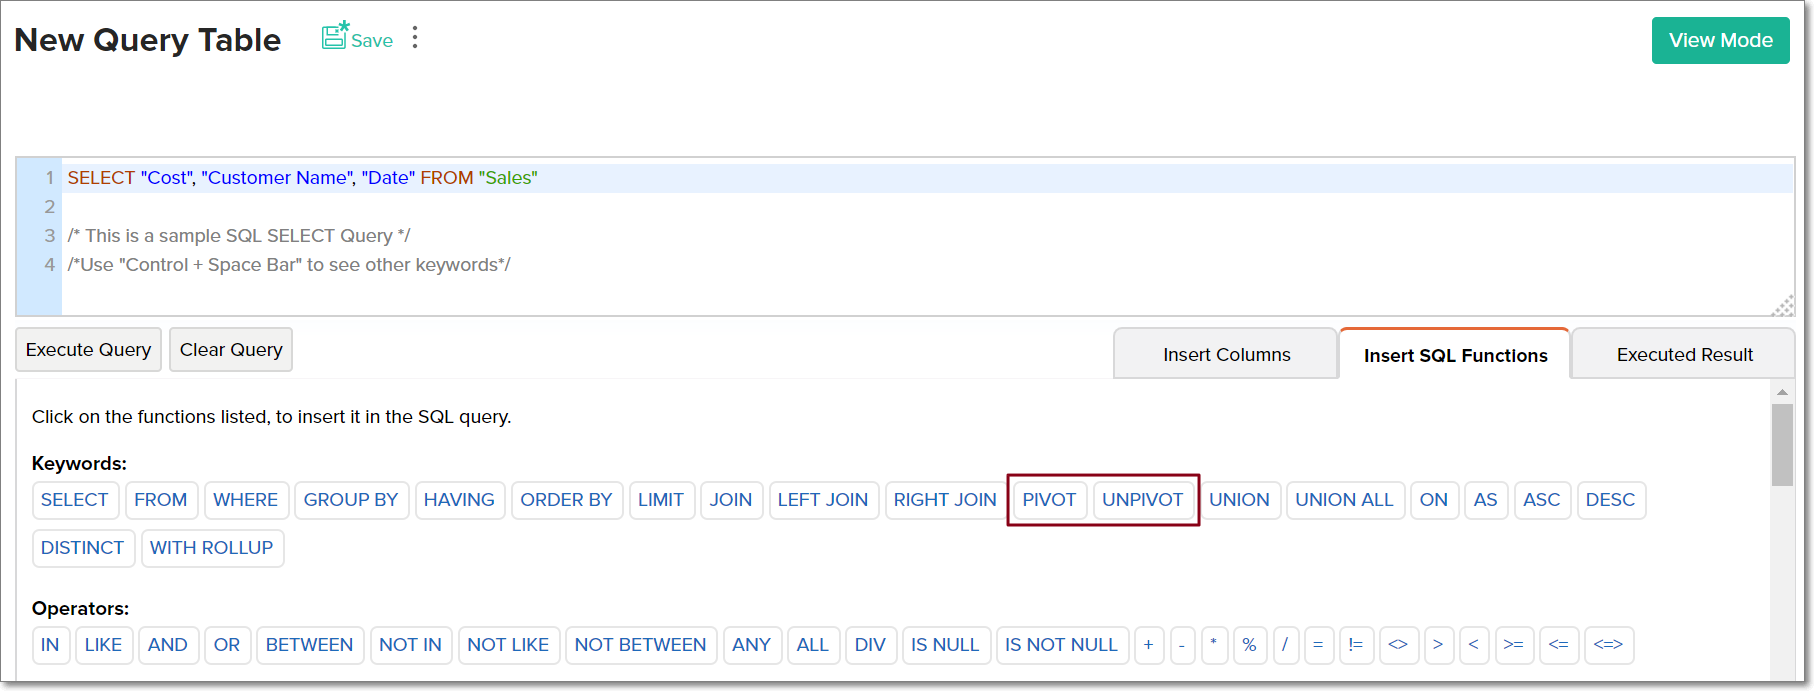Insert the WHERE keyword
Screen dimensions: 1814x691
coord(246,500)
